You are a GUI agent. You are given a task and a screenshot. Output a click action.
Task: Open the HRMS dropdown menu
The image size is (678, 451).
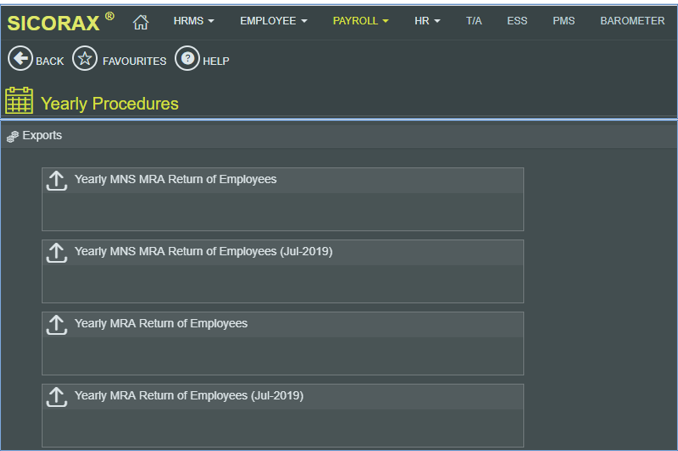tap(194, 21)
